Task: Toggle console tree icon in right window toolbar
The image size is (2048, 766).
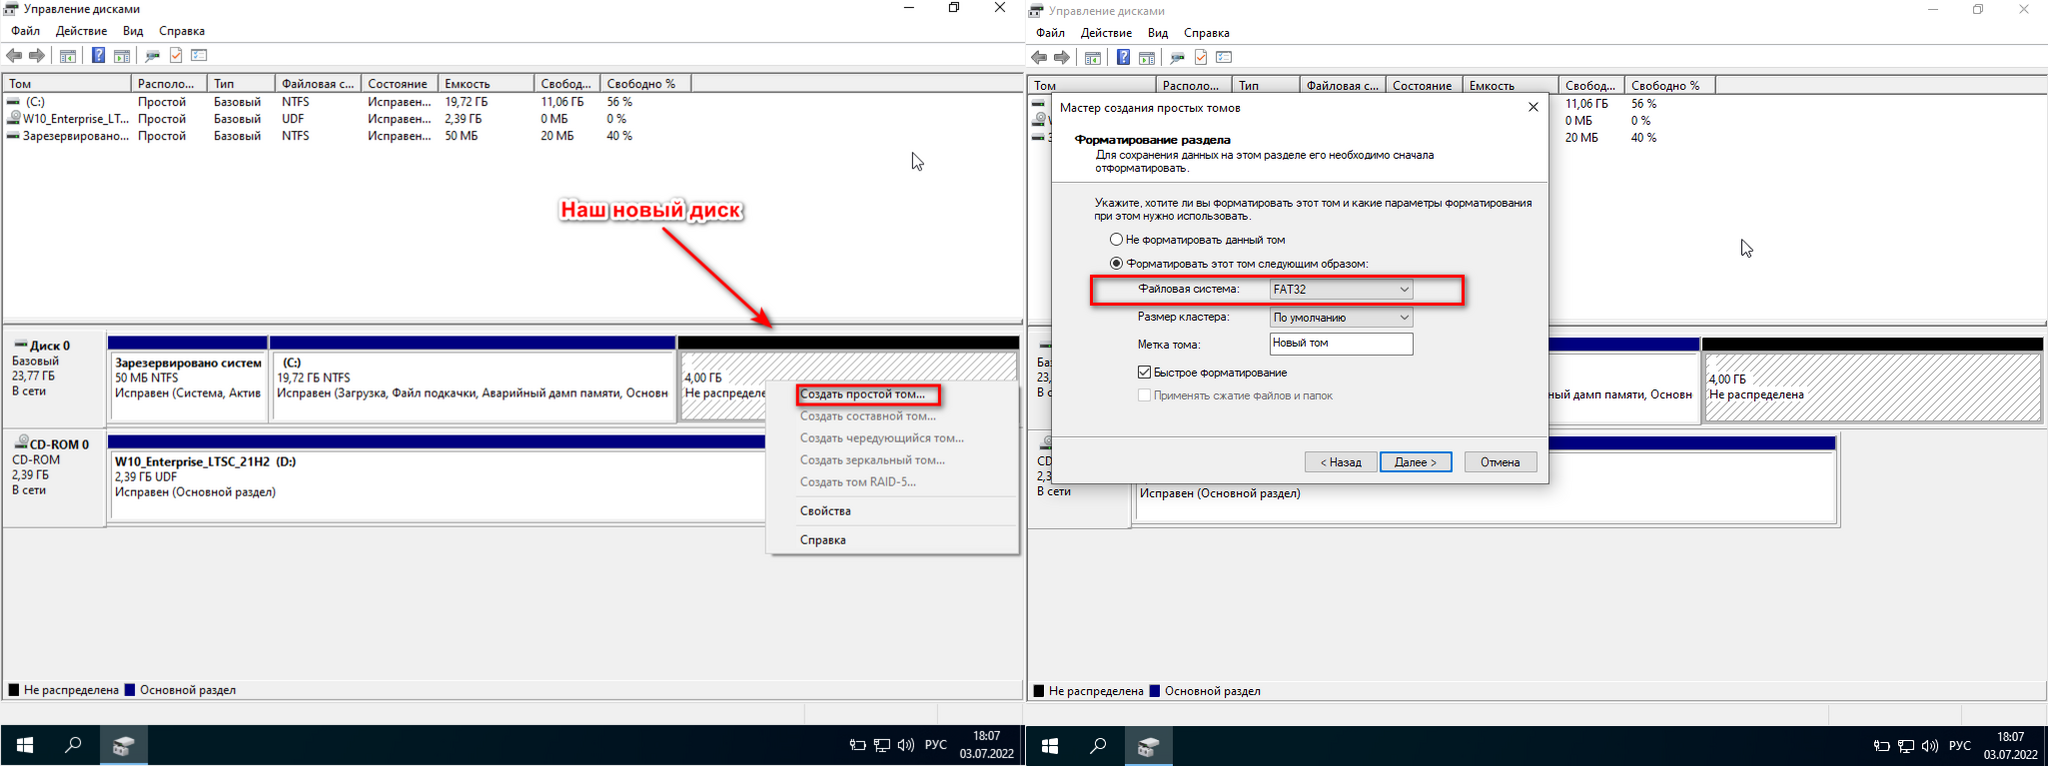Action: 1093,58
